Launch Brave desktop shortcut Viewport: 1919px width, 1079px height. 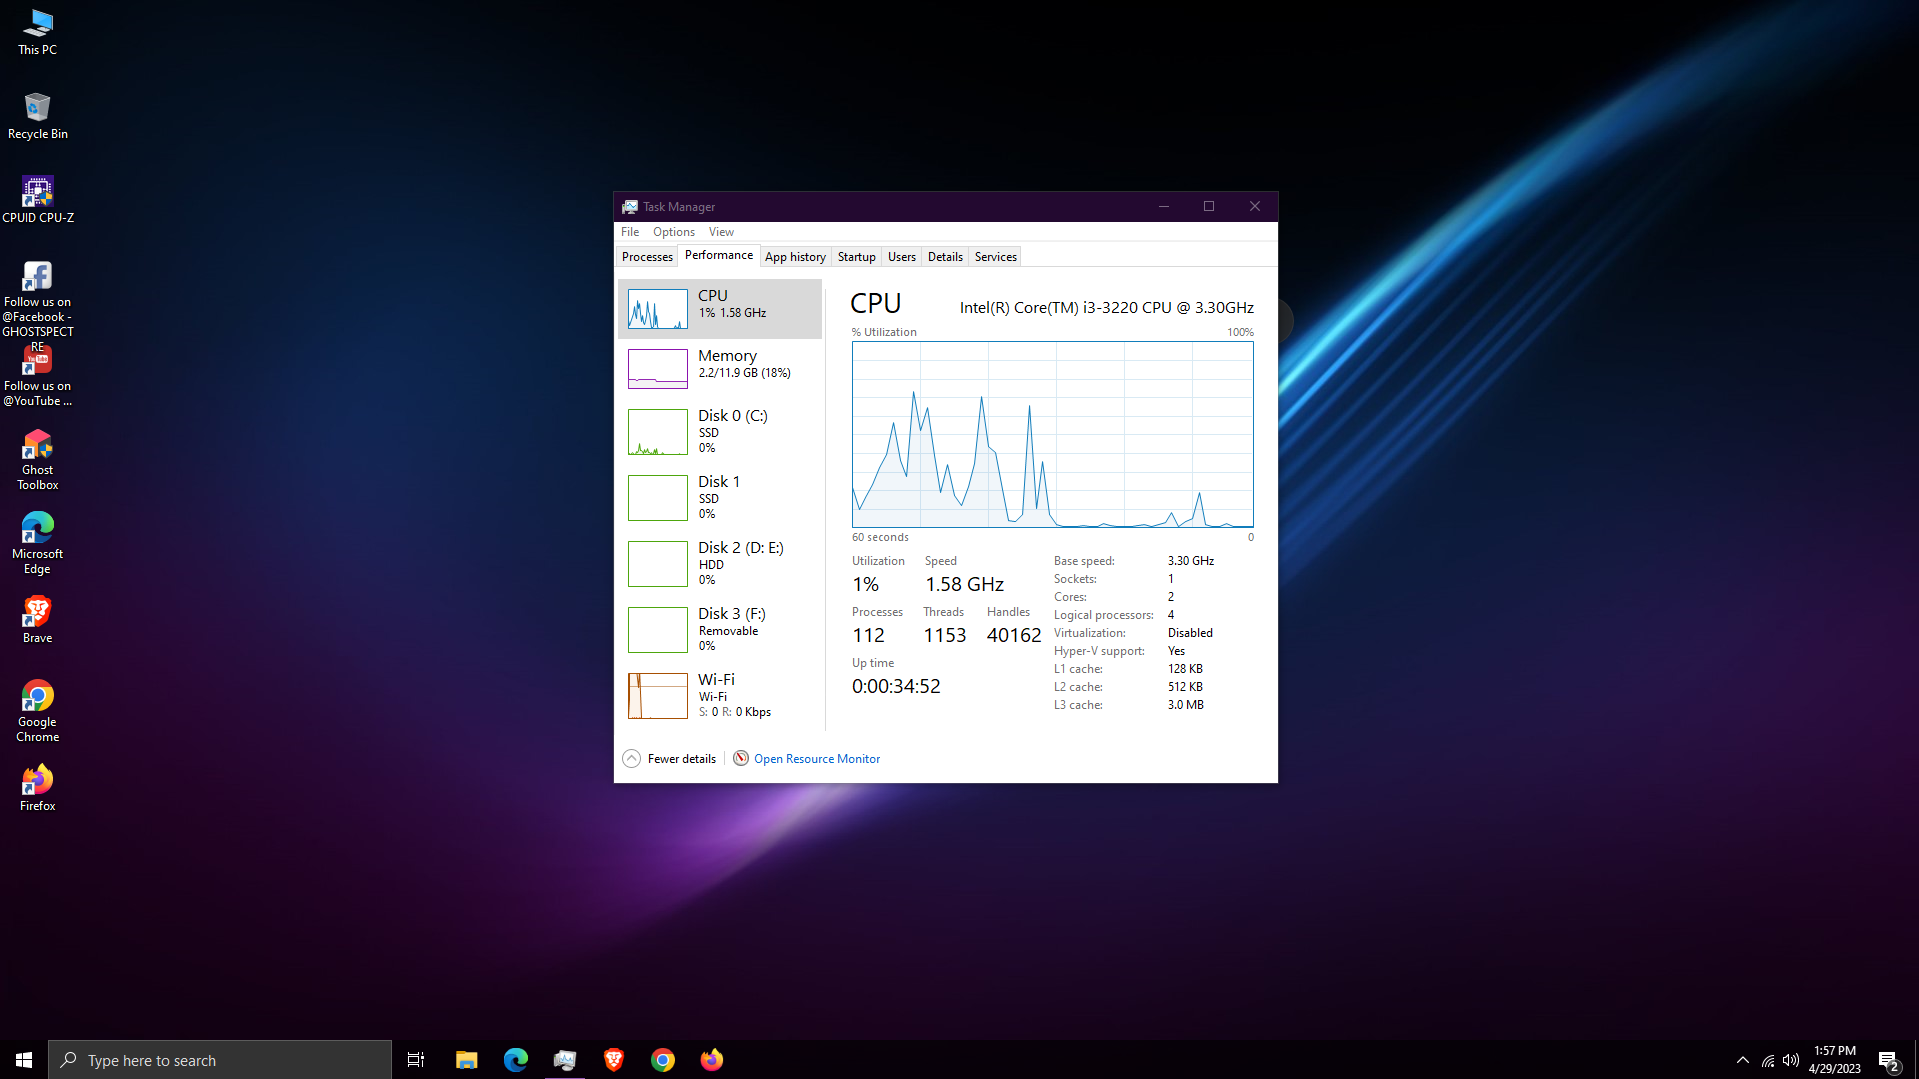pyautogui.click(x=37, y=620)
